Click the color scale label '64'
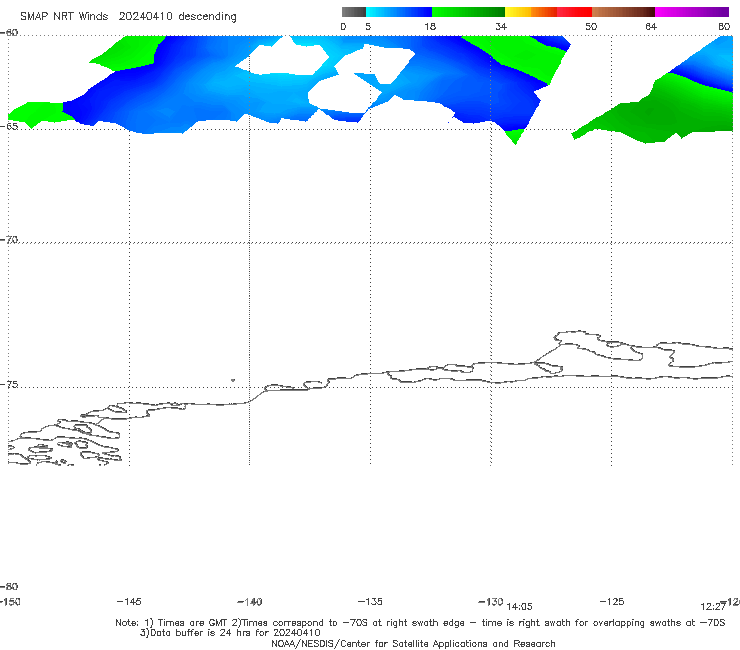Screen dimensions: 740x650 point(651,27)
